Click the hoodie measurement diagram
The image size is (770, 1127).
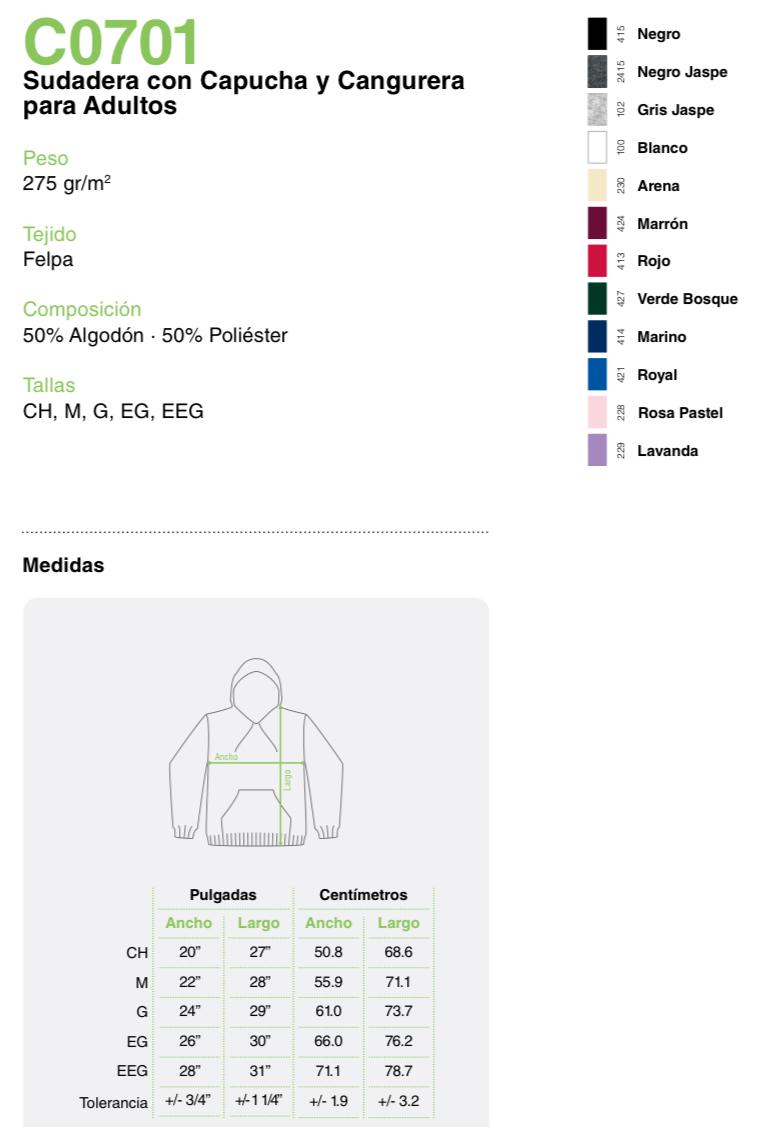[x=256, y=753]
